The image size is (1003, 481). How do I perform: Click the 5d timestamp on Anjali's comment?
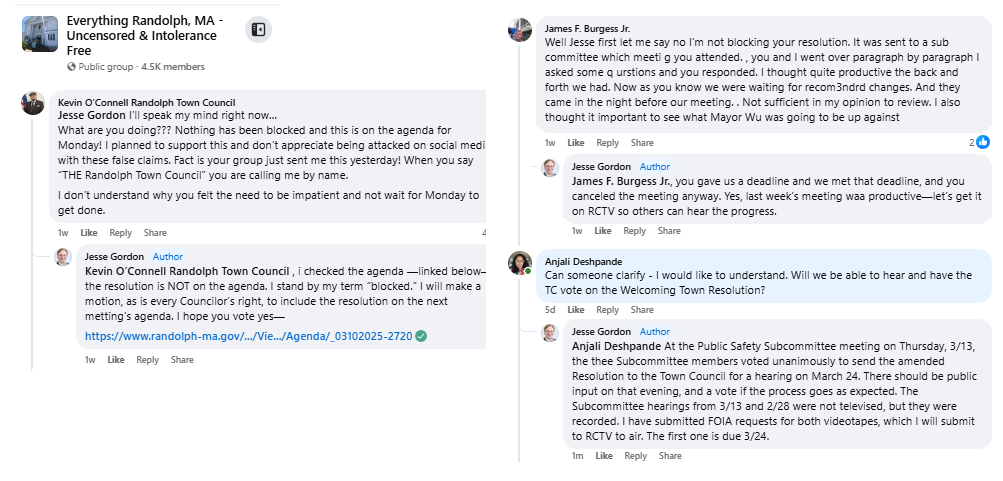[x=550, y=309]
